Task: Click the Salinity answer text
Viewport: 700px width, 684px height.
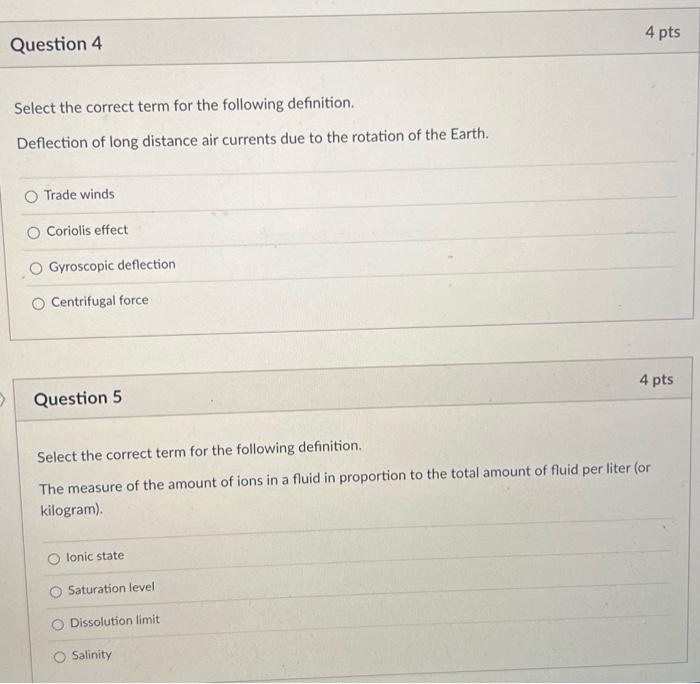Action: coord(92,655)
